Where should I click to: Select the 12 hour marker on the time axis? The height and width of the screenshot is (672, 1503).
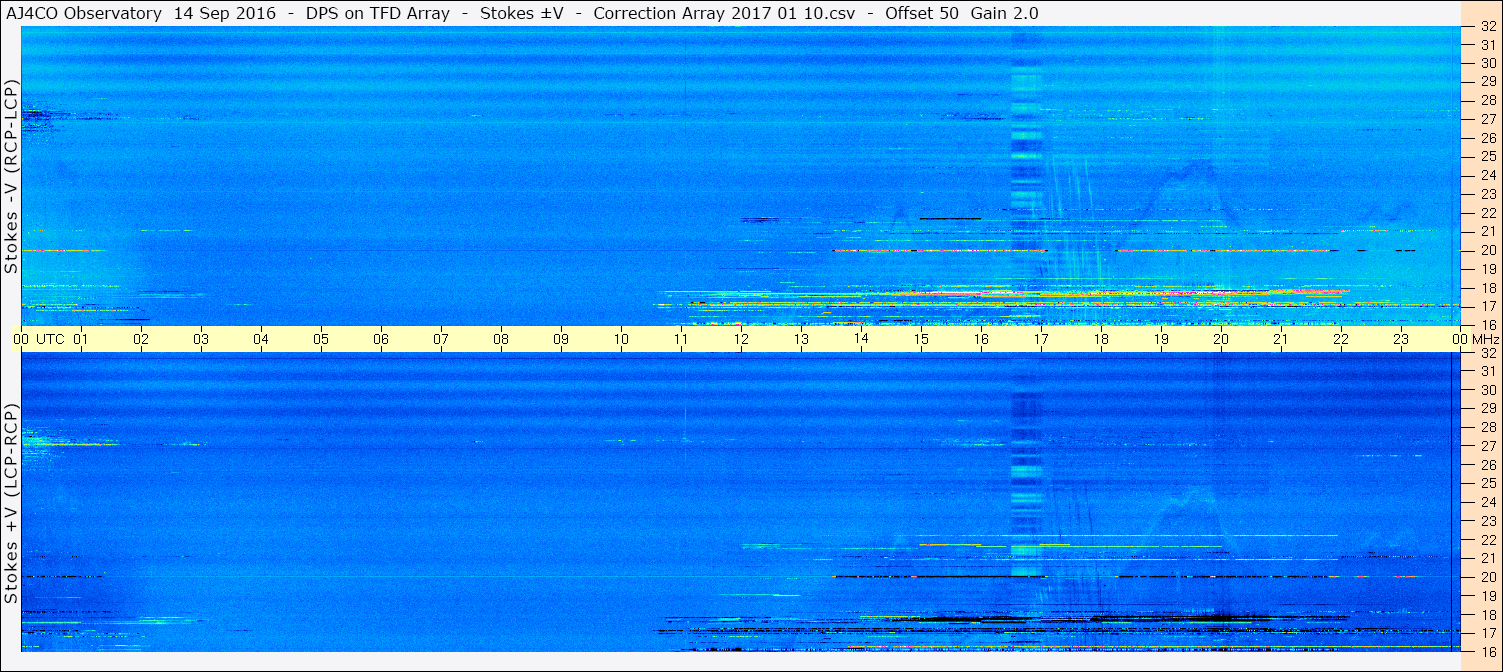point(741,339)
